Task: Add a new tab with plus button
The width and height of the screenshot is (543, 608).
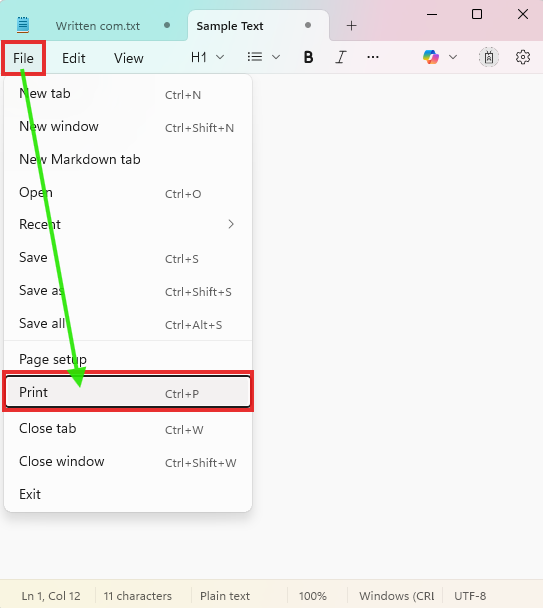Action: [x=351, y=26]
